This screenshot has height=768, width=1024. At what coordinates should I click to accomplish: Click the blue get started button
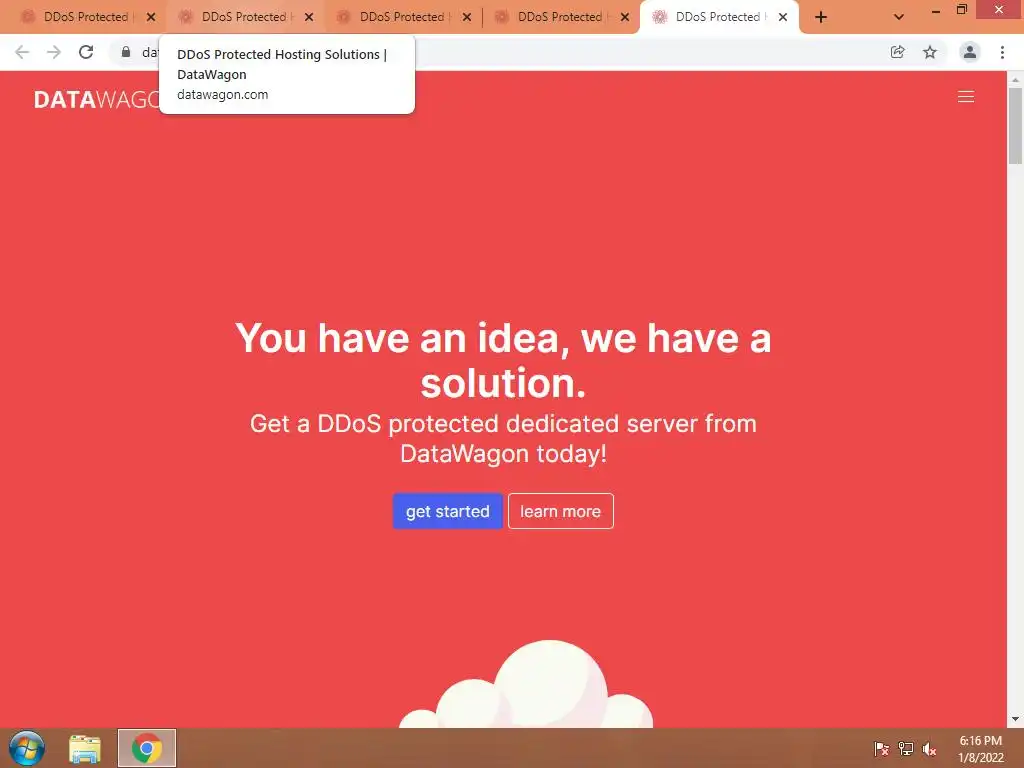click(447, 511)
